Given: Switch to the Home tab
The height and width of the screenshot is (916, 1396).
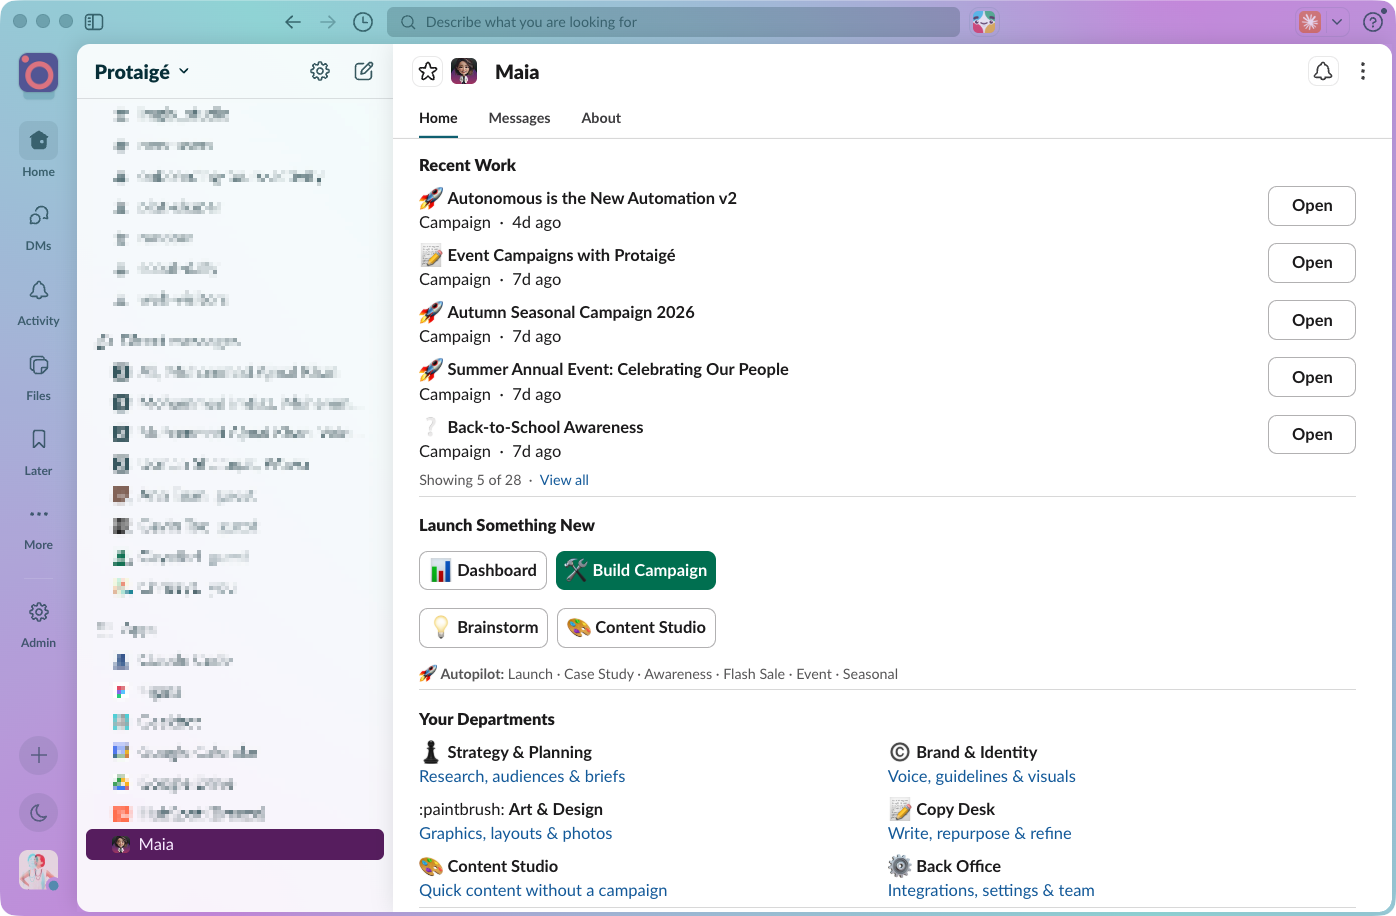Looking at the screenshot, I should coord(438,118).
